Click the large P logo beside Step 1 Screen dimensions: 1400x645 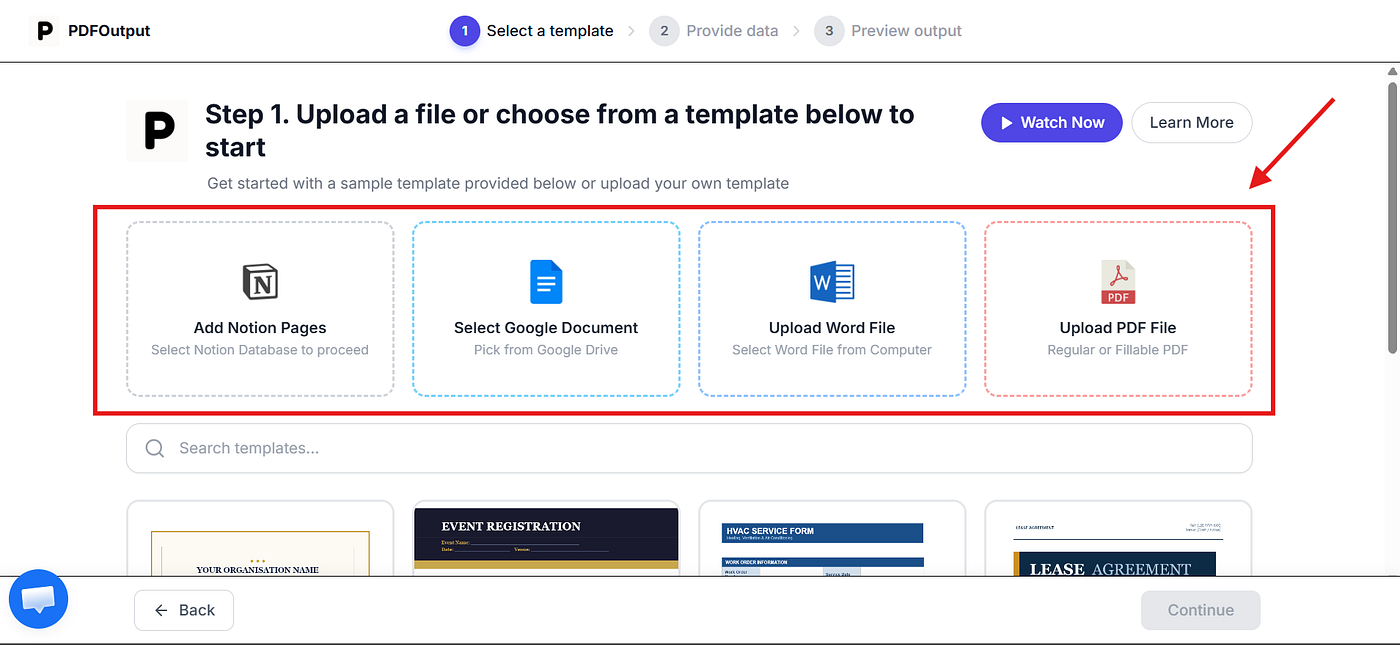coord(157,131)
